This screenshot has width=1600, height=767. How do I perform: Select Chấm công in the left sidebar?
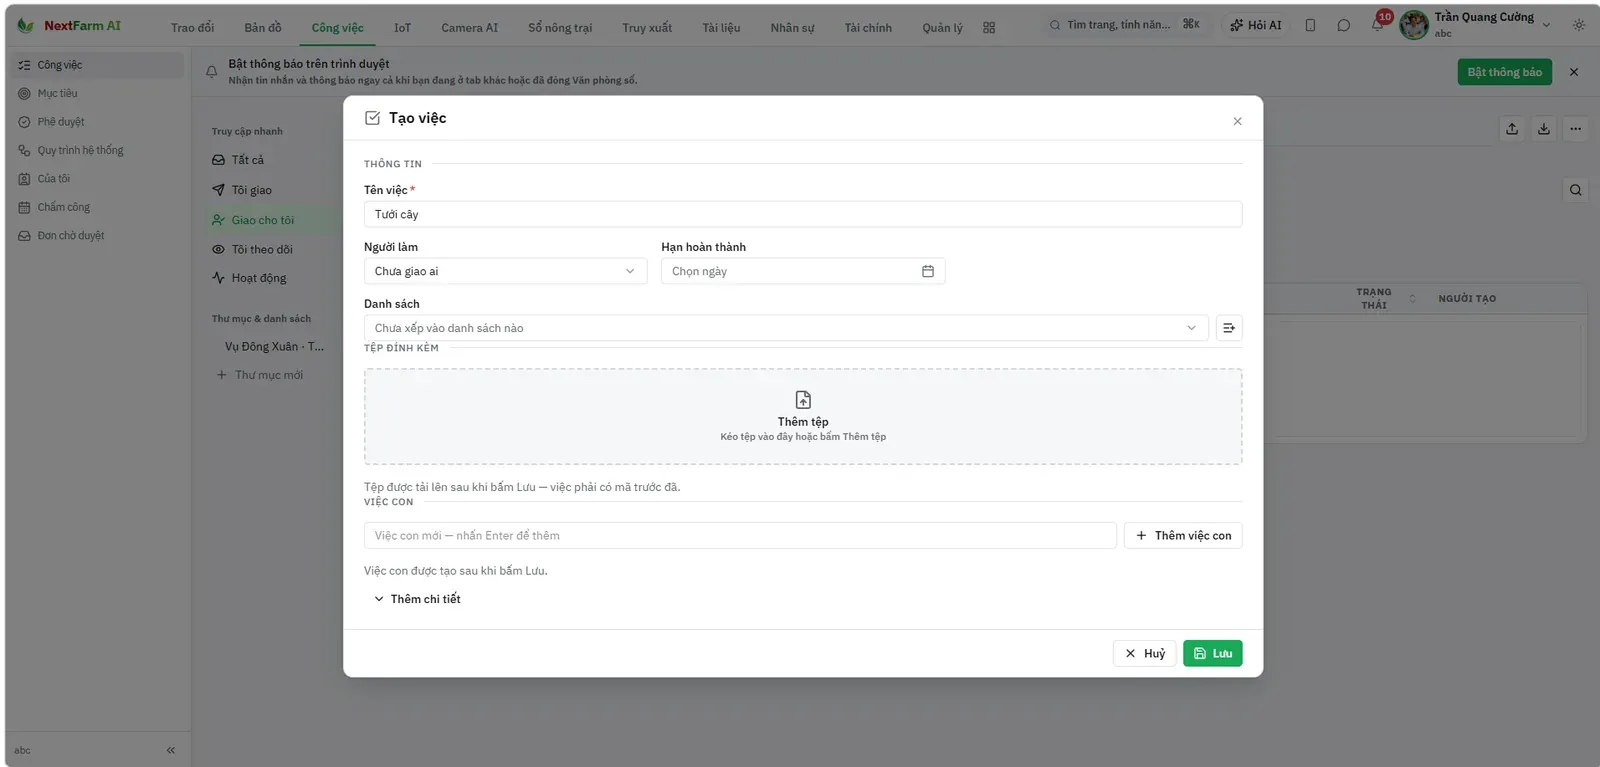click(x=96, y=207)
